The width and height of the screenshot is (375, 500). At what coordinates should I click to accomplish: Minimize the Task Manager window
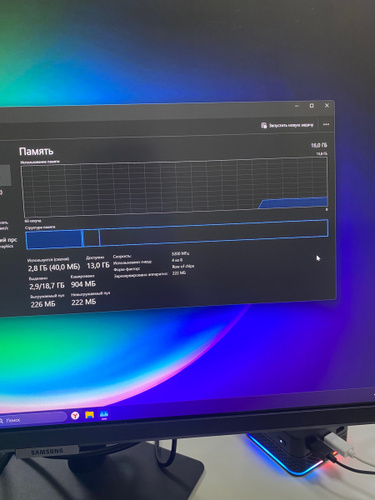[297, 106]
